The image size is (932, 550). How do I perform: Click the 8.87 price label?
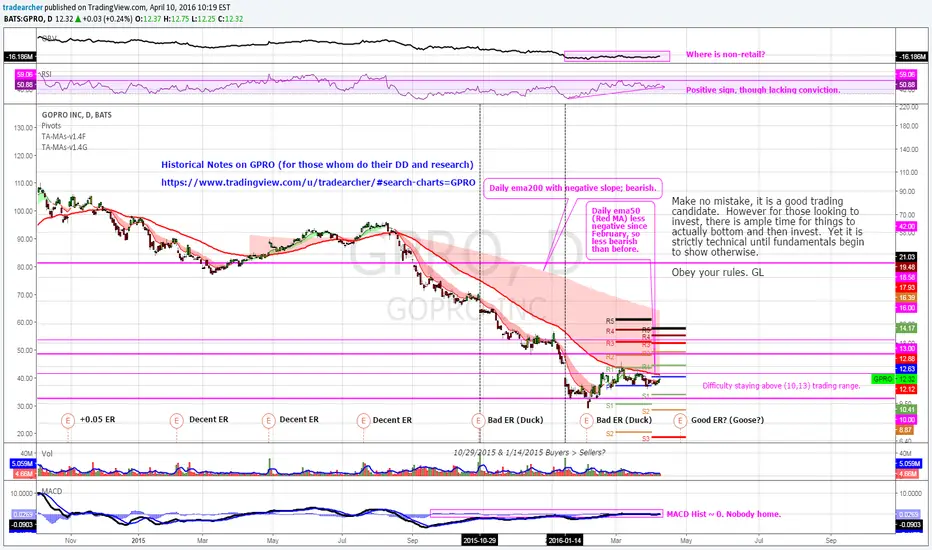pyautogui.click(x=905, y=429)
